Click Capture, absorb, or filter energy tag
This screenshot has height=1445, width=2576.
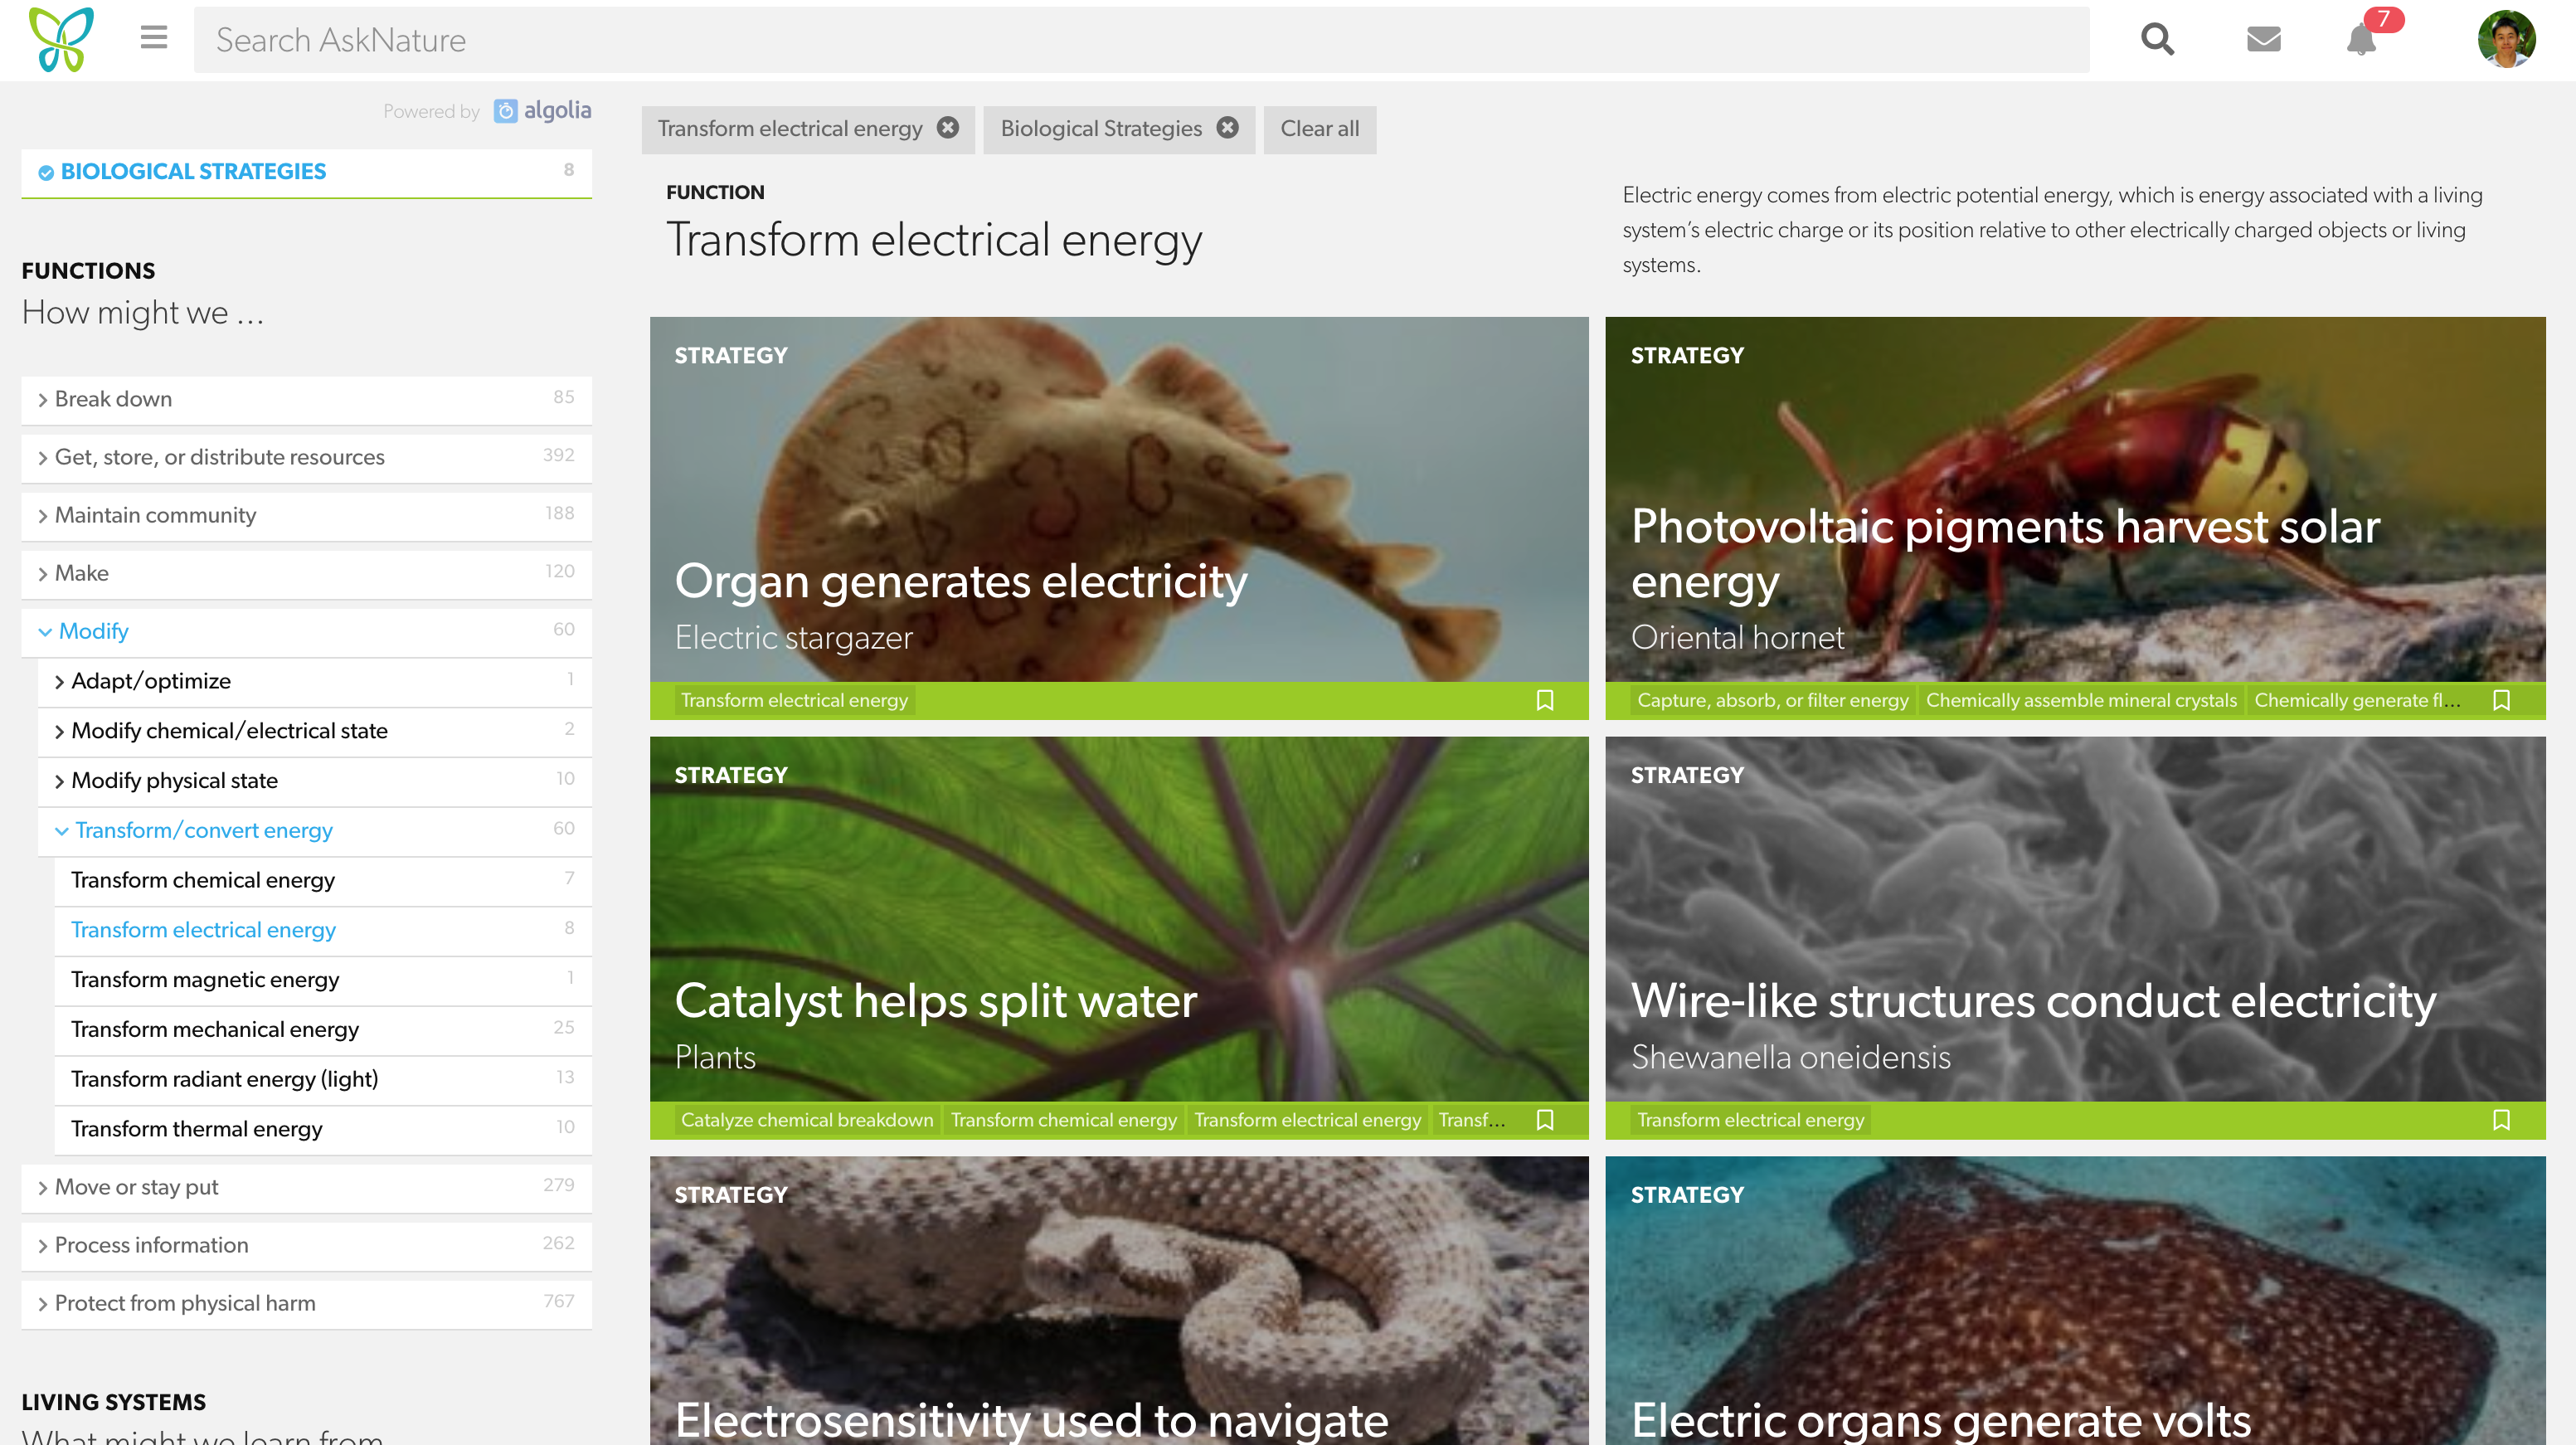click(x=1772, y=700)
